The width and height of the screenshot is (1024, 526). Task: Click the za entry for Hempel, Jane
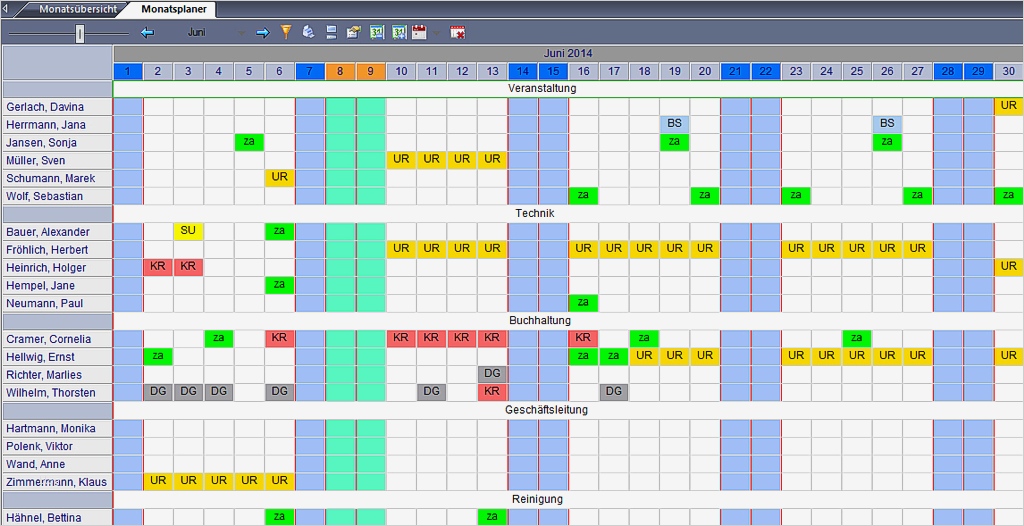click(280, 285)
